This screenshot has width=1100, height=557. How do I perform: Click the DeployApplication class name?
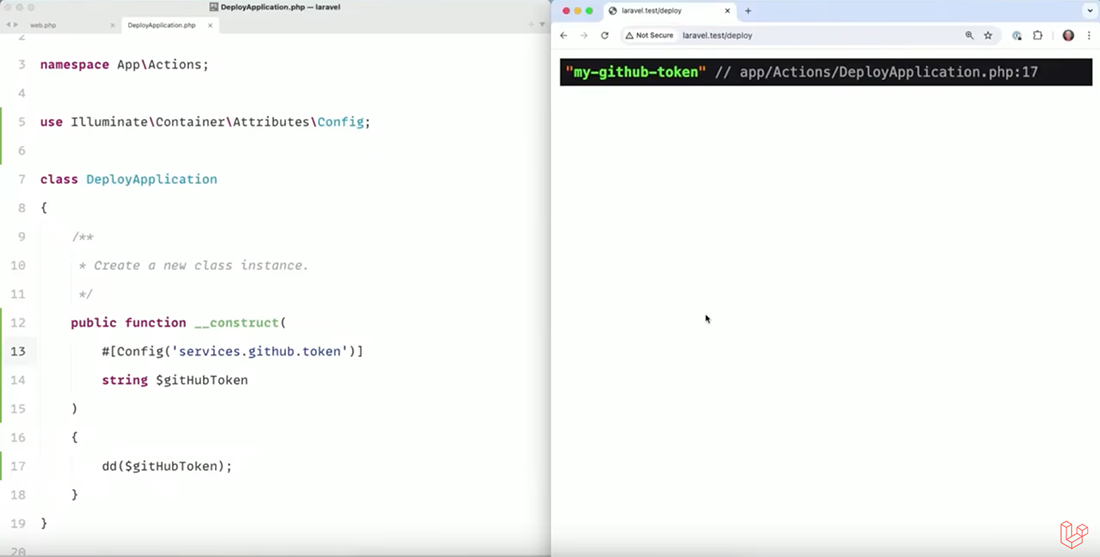tap(152, 180)
